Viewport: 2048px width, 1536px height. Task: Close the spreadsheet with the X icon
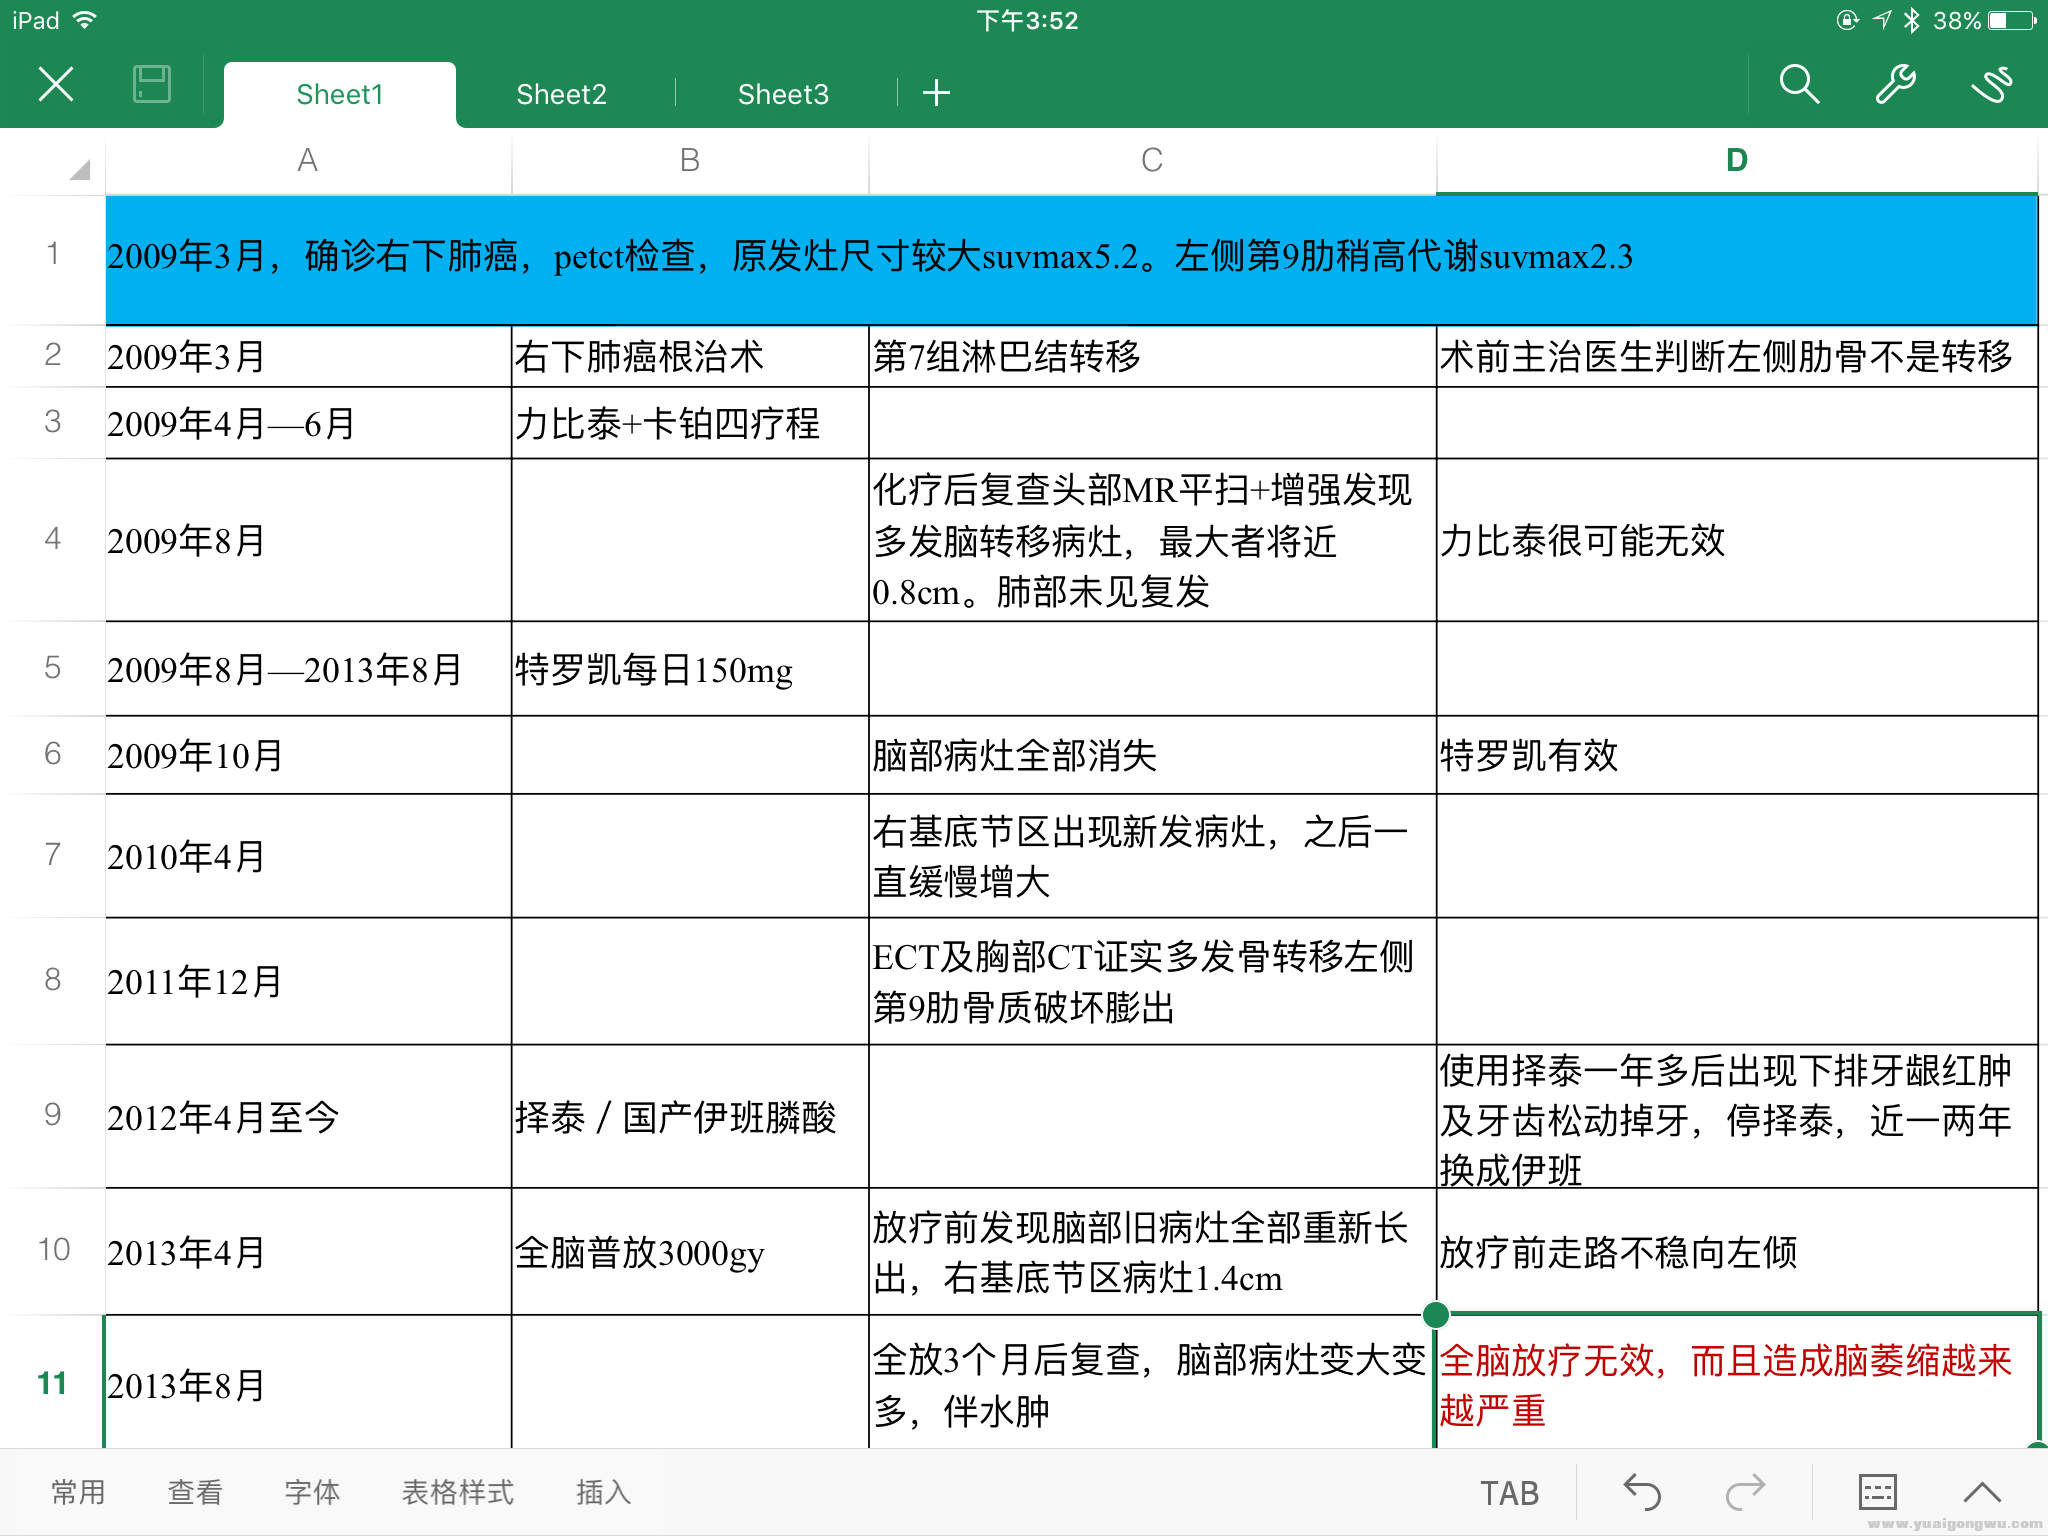[x=56, y=85]
